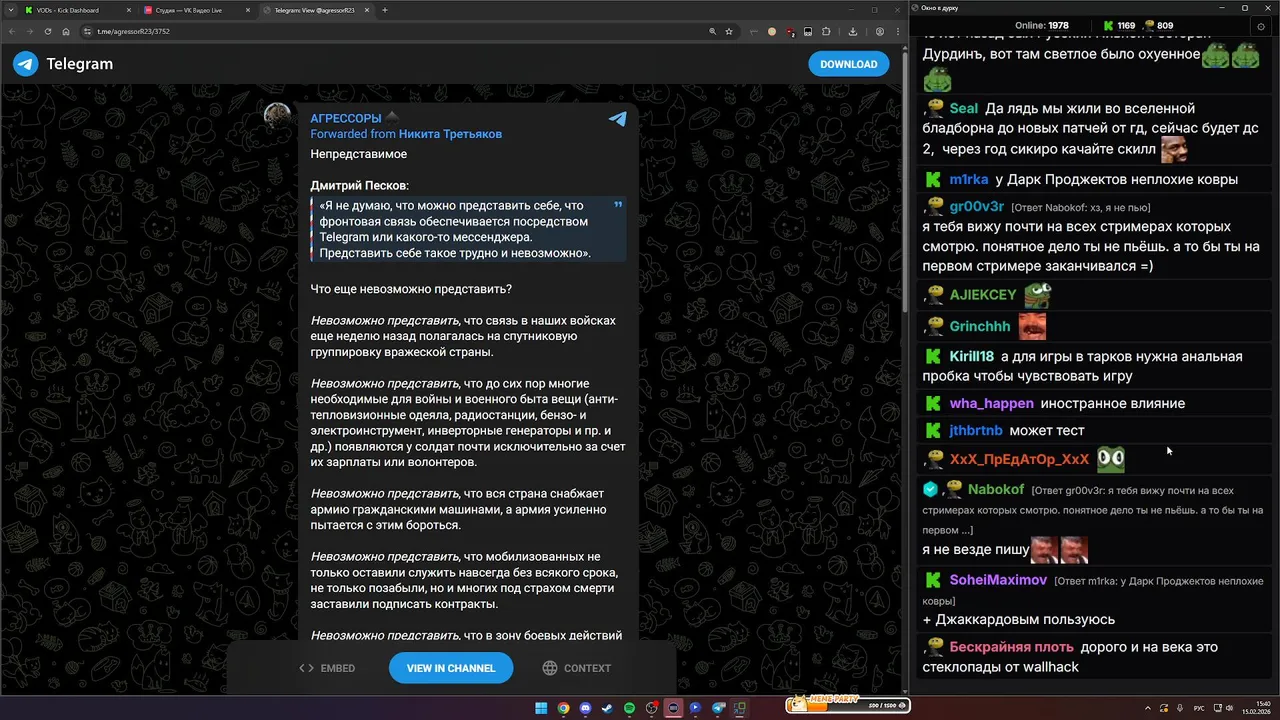
Task: Open the browser three-dot menu
Action: [896, 31]
